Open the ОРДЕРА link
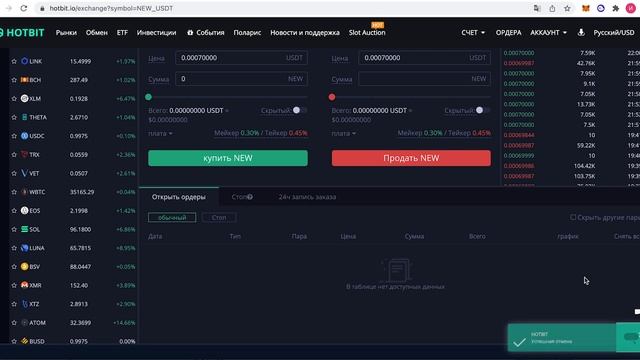The width and height of the screenshot is (640, 360). coord(508,33)
